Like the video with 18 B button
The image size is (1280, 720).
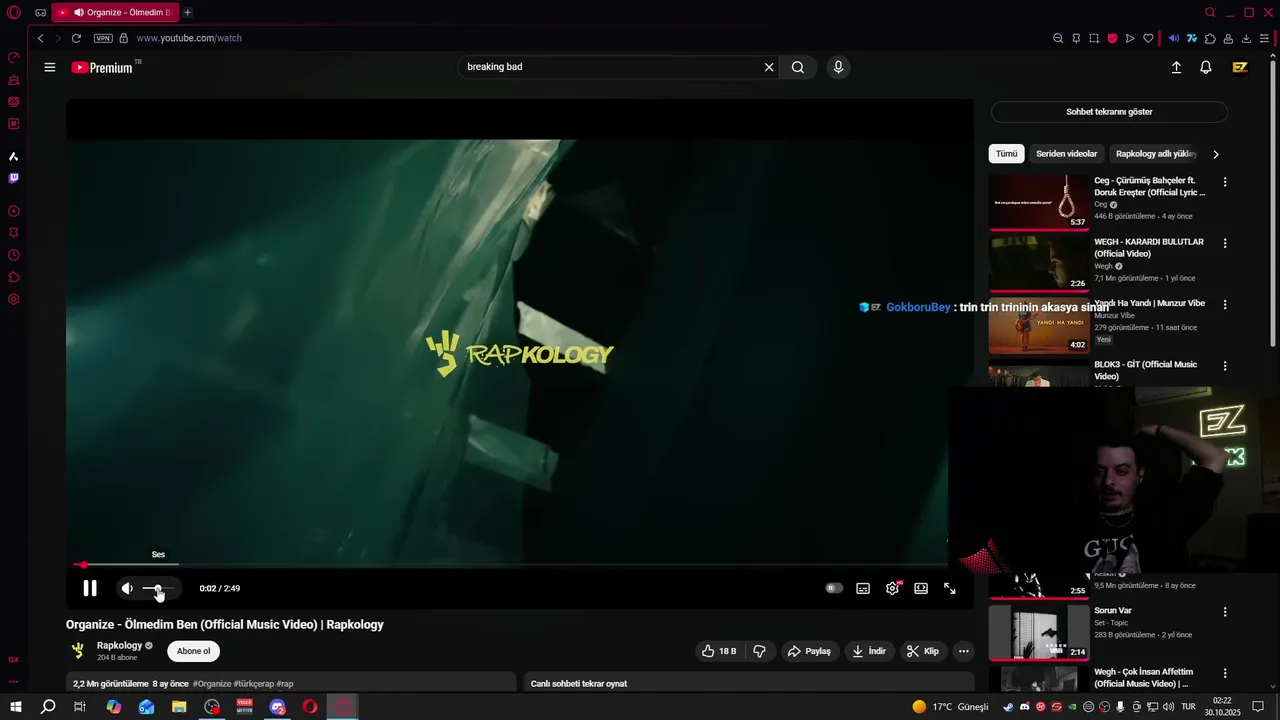(719, 651)
